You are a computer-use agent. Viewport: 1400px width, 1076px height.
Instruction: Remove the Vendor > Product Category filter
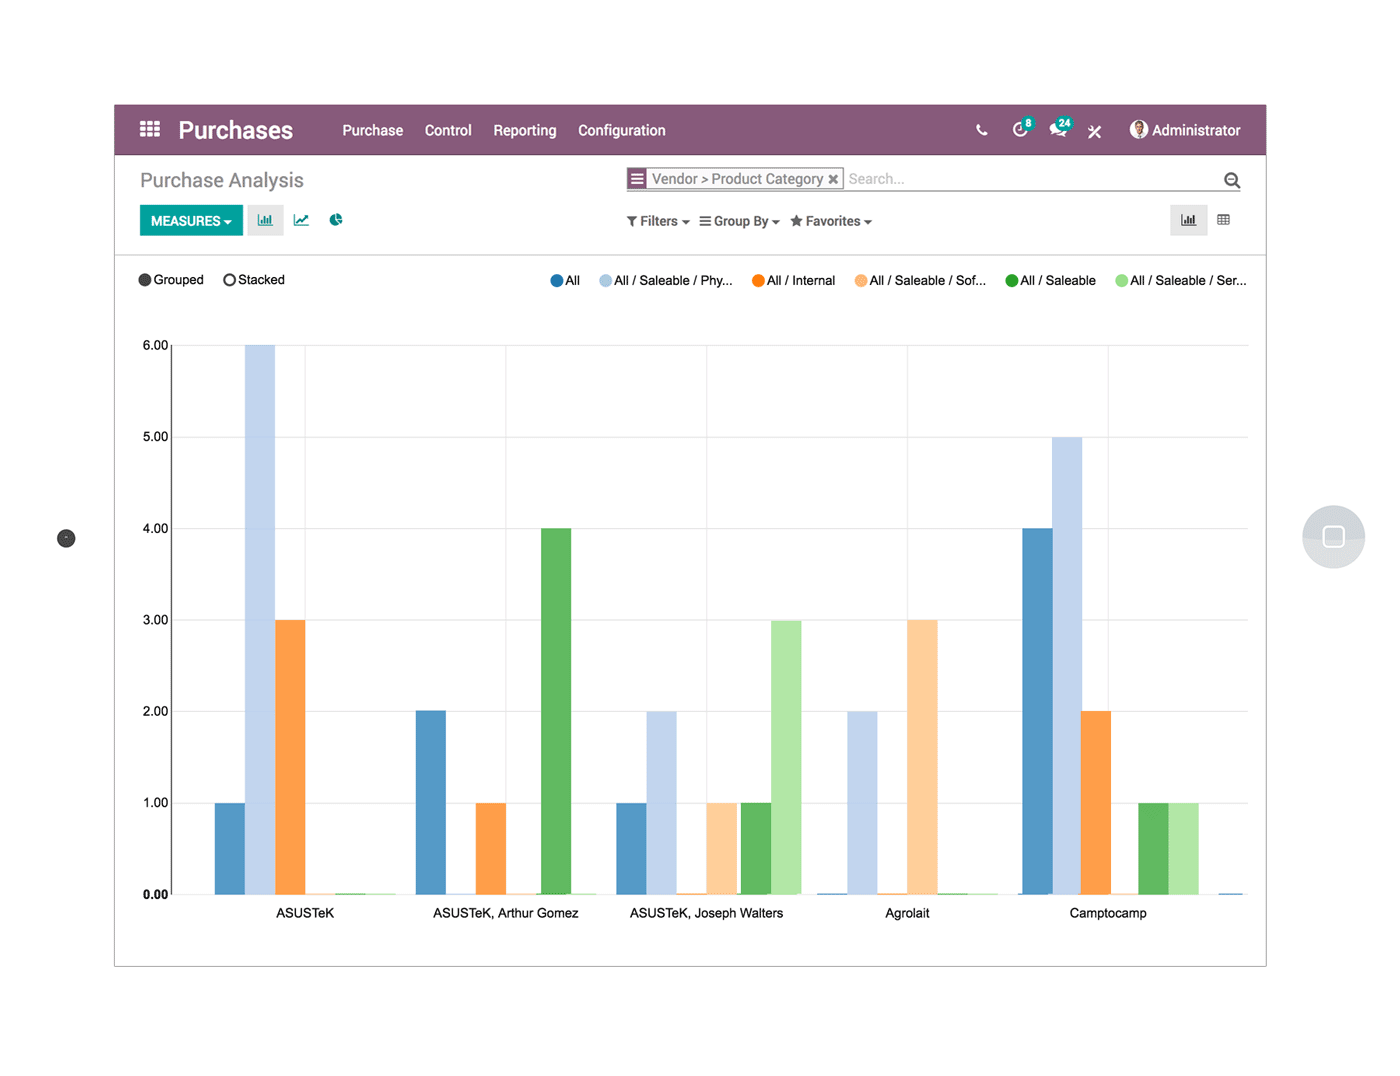pos(834,178)
